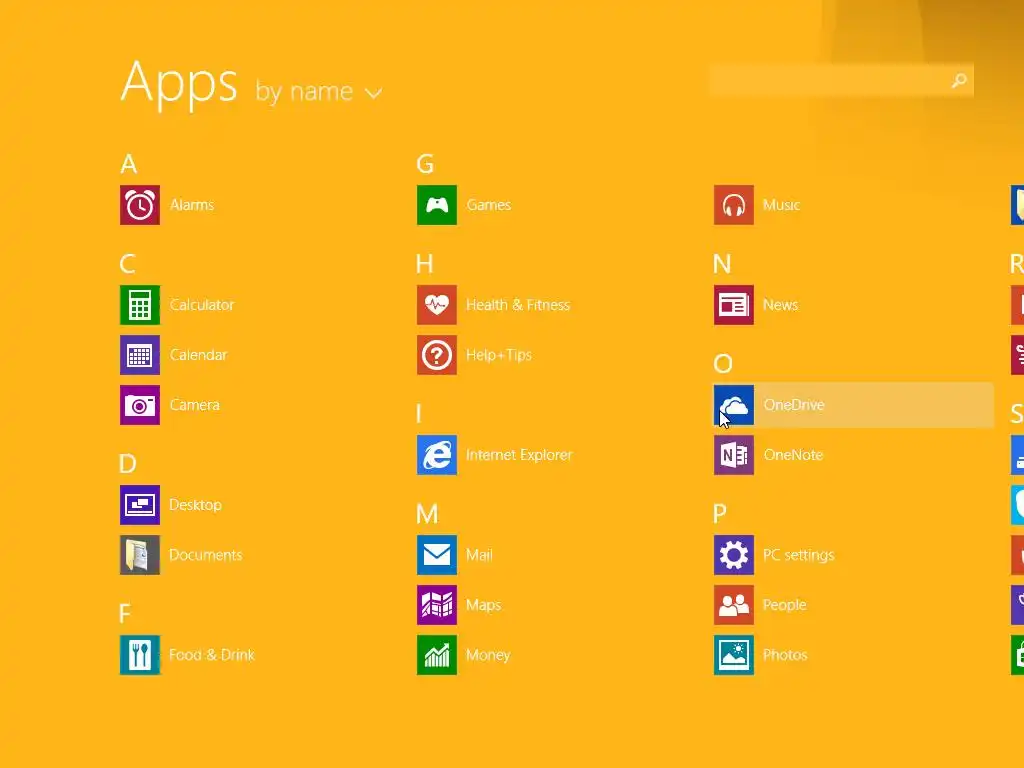Click the 'Camera' label text
Viewport: 1024px width, 768px height.
[195, 405]
